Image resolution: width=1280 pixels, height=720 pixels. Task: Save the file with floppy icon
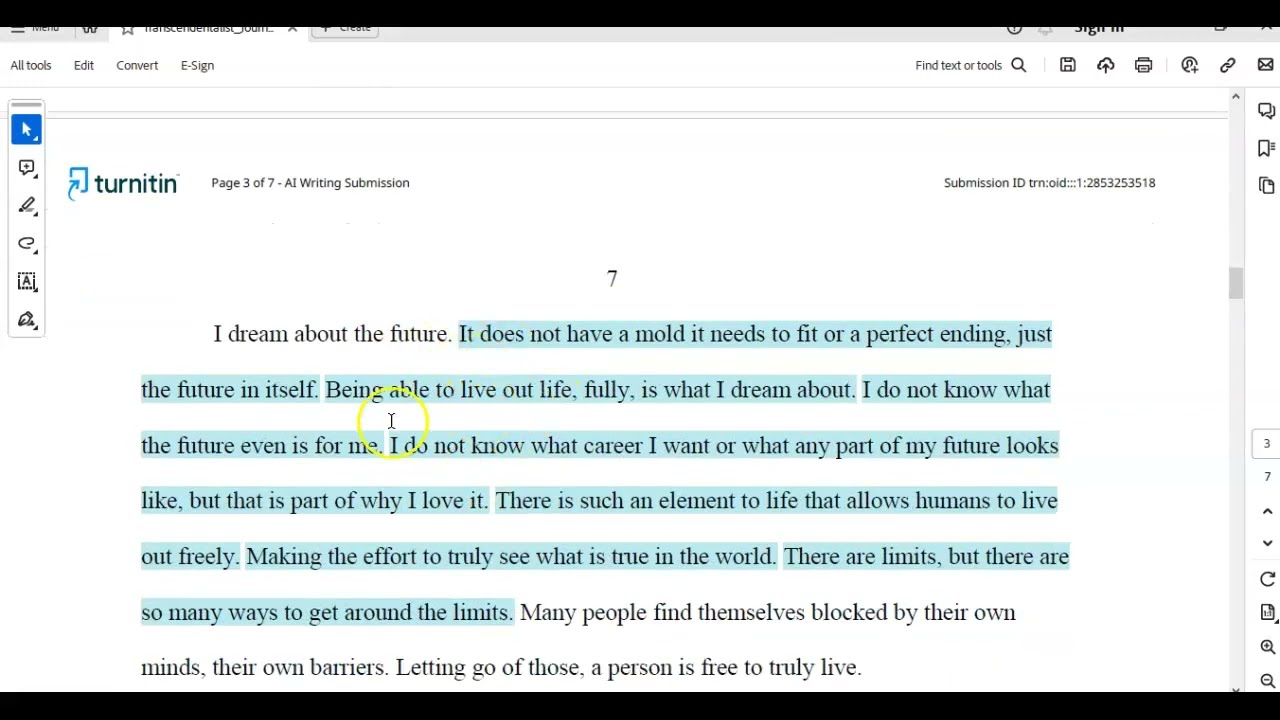(1068, 65)
